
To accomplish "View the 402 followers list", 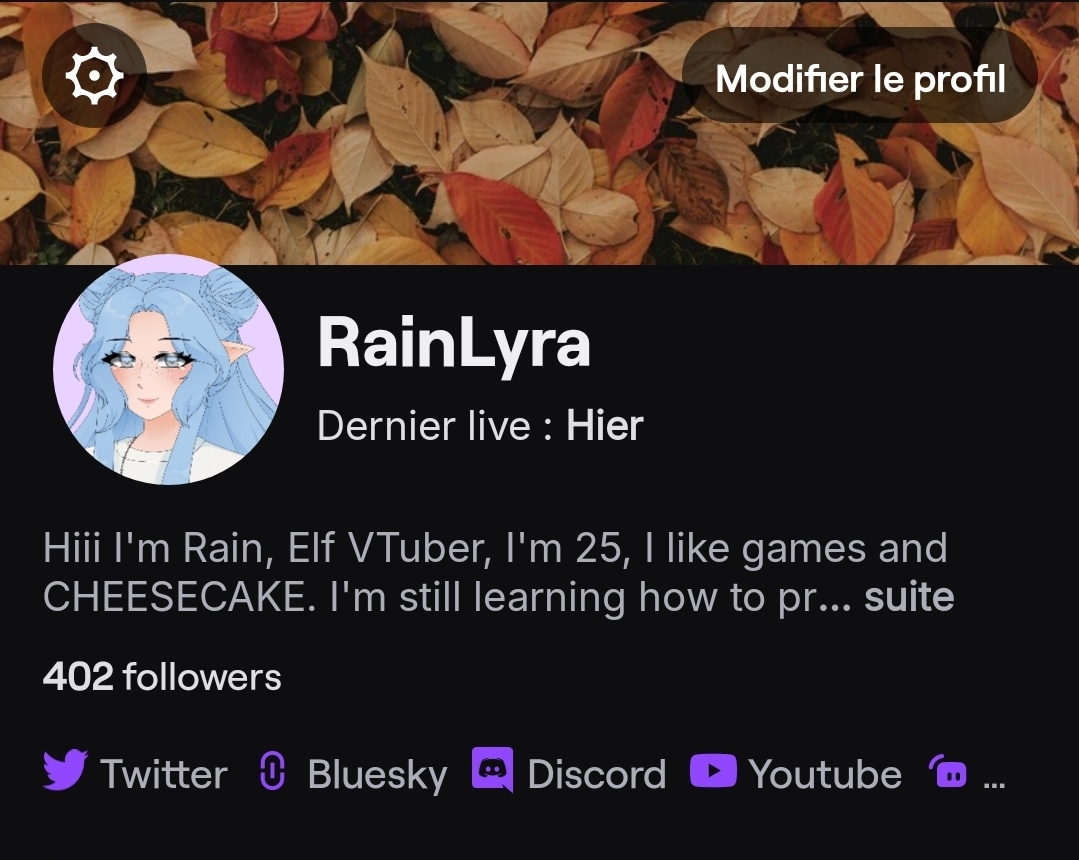I will 162,676.
